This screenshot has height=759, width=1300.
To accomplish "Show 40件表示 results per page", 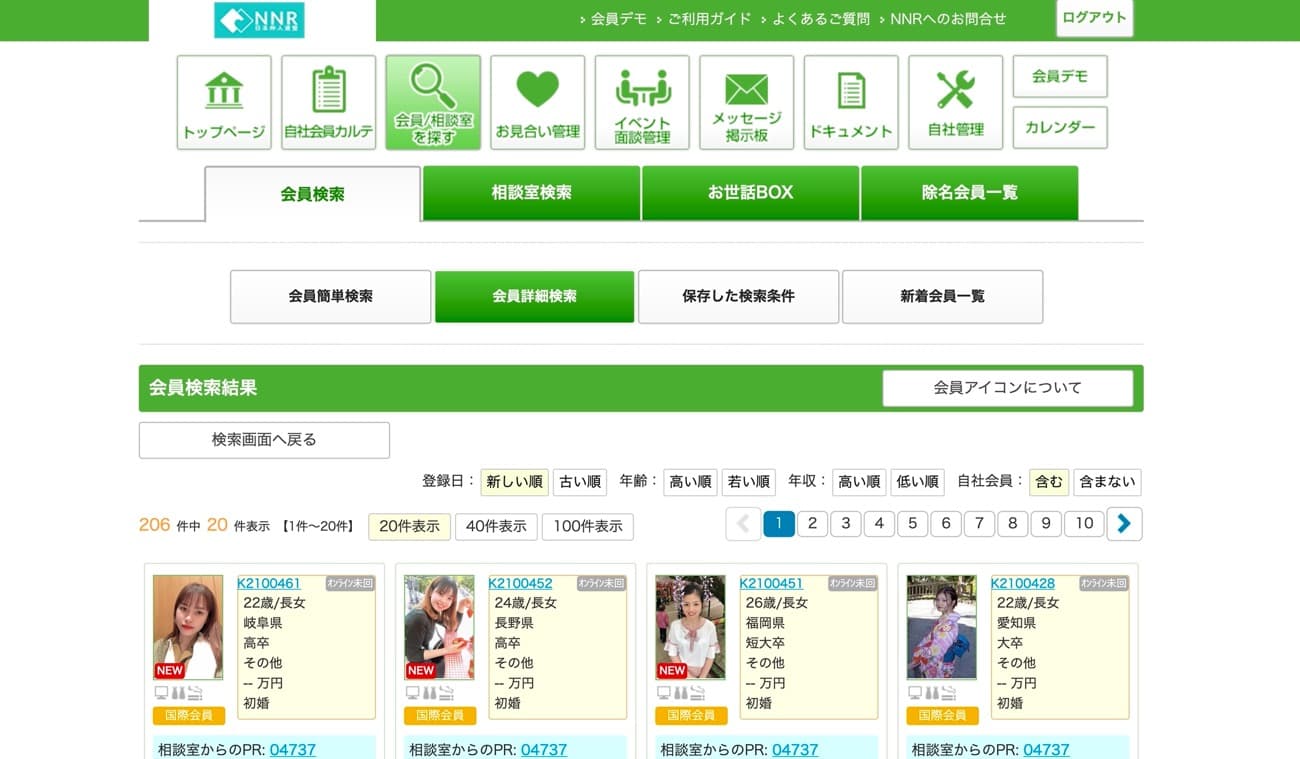I will point(496,526).
